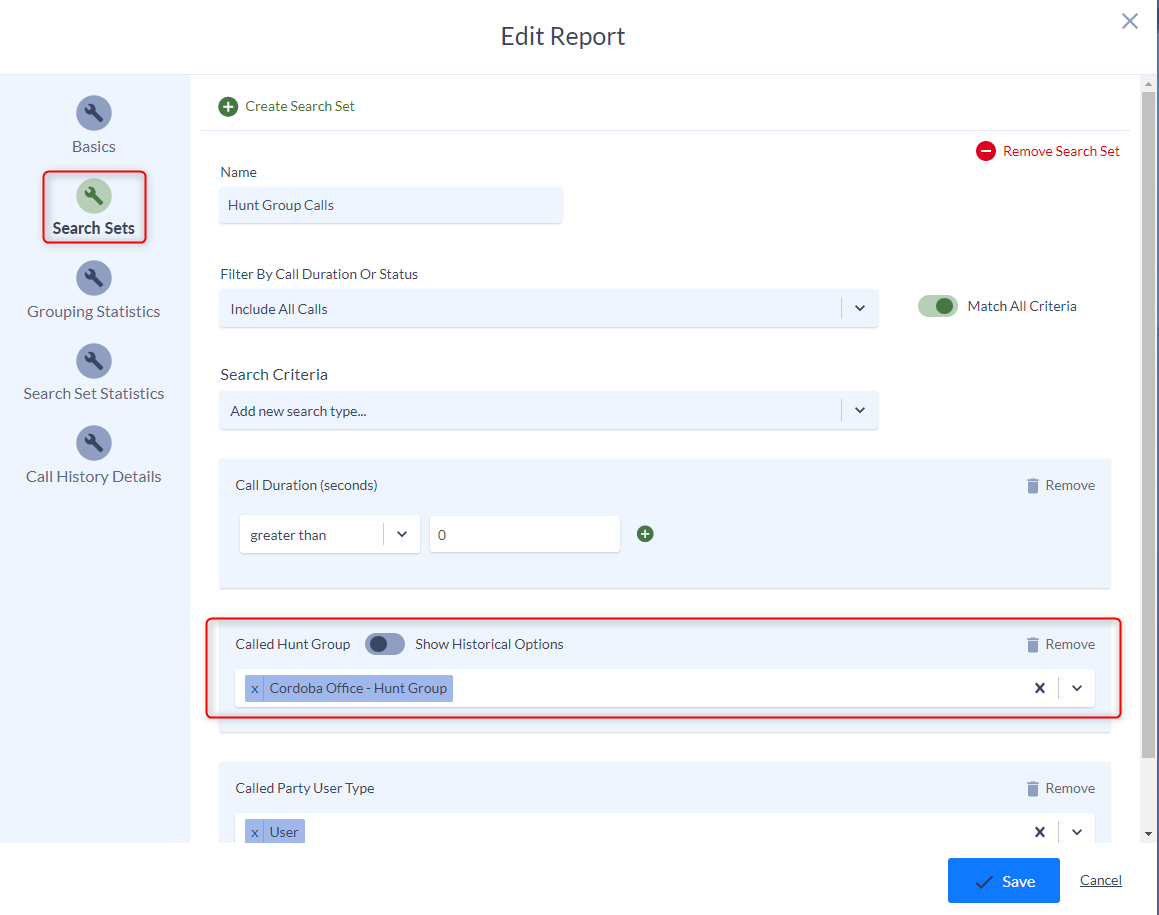Disable the Match All Criteria toggle

[x=937, y=306]
